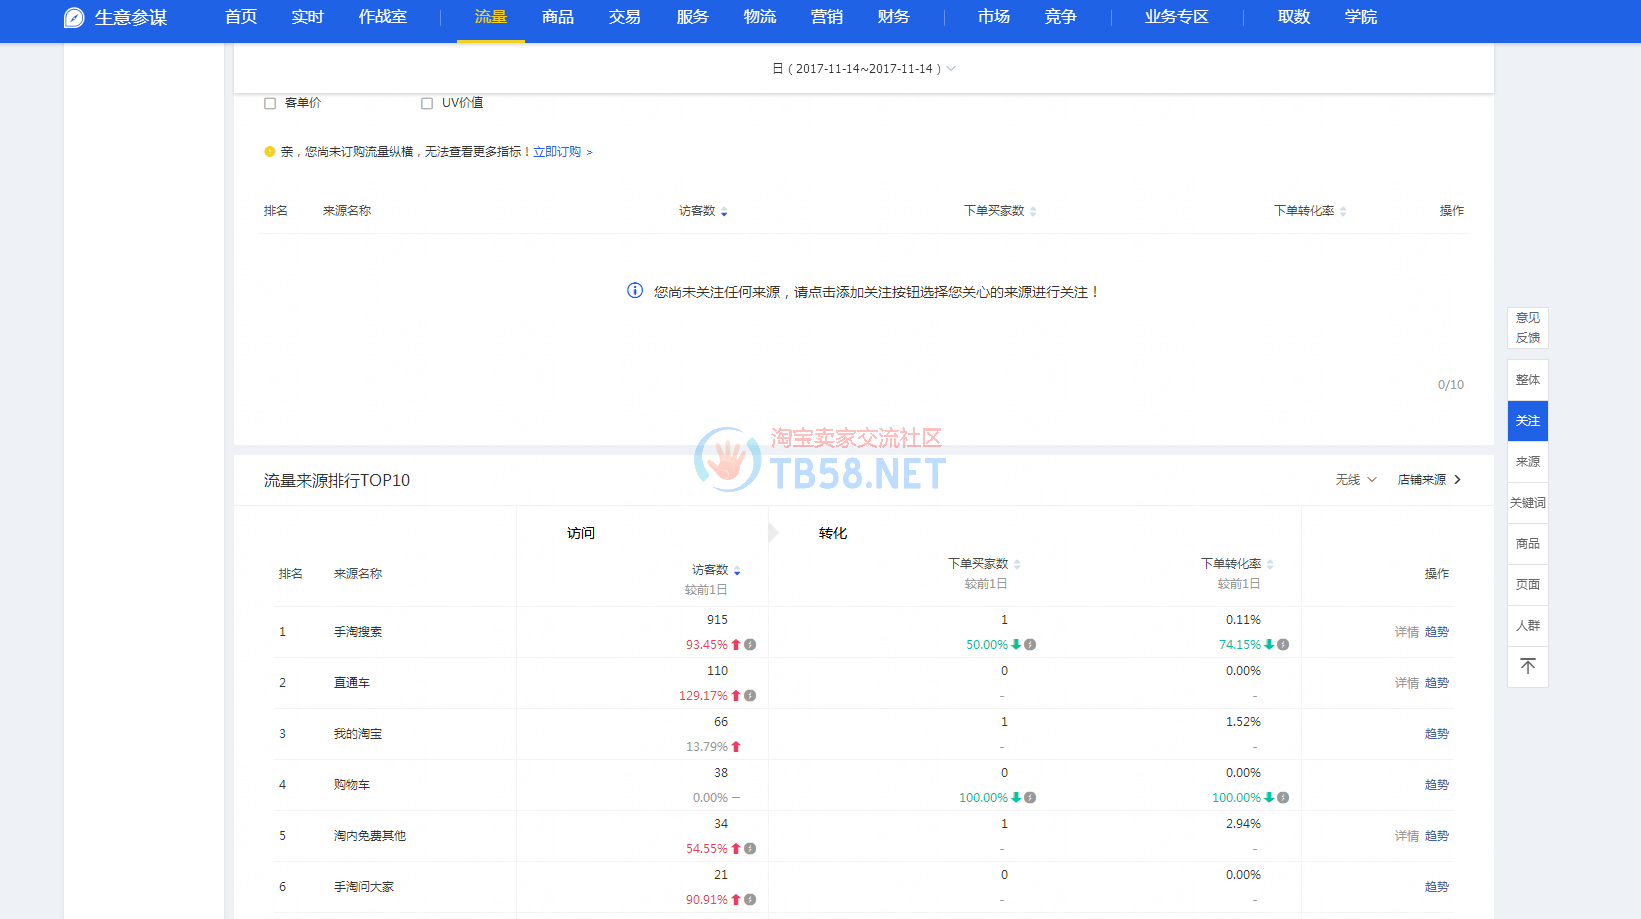This screenshot has height=919, width=1641.
Task: Click the 立即订购 subscribe link
Action: pyautogui.click(x=558, y=152)
